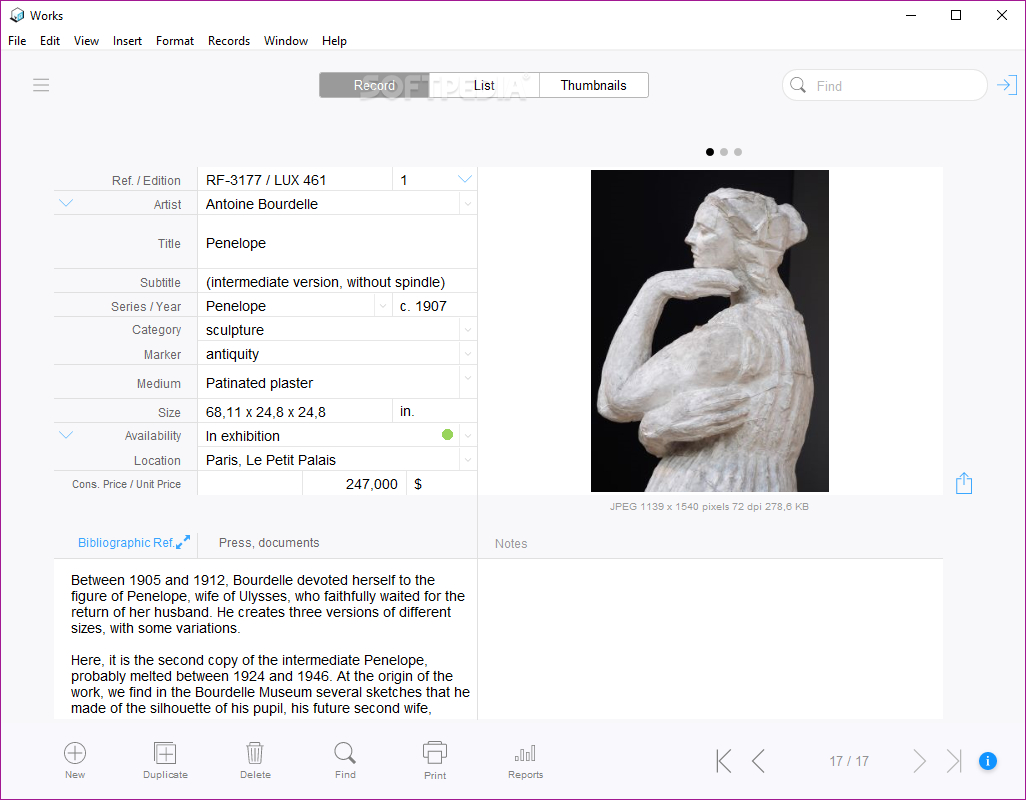The height and width of the screenshot is (800, 1026).
Task: Create a New record
Action: (75, 760)
